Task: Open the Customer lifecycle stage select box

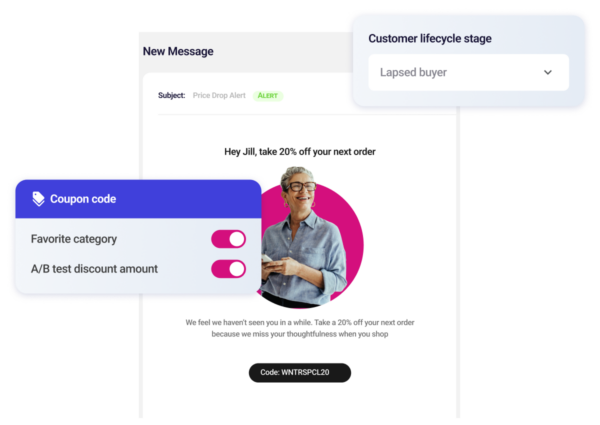Action: coord(468,72)
